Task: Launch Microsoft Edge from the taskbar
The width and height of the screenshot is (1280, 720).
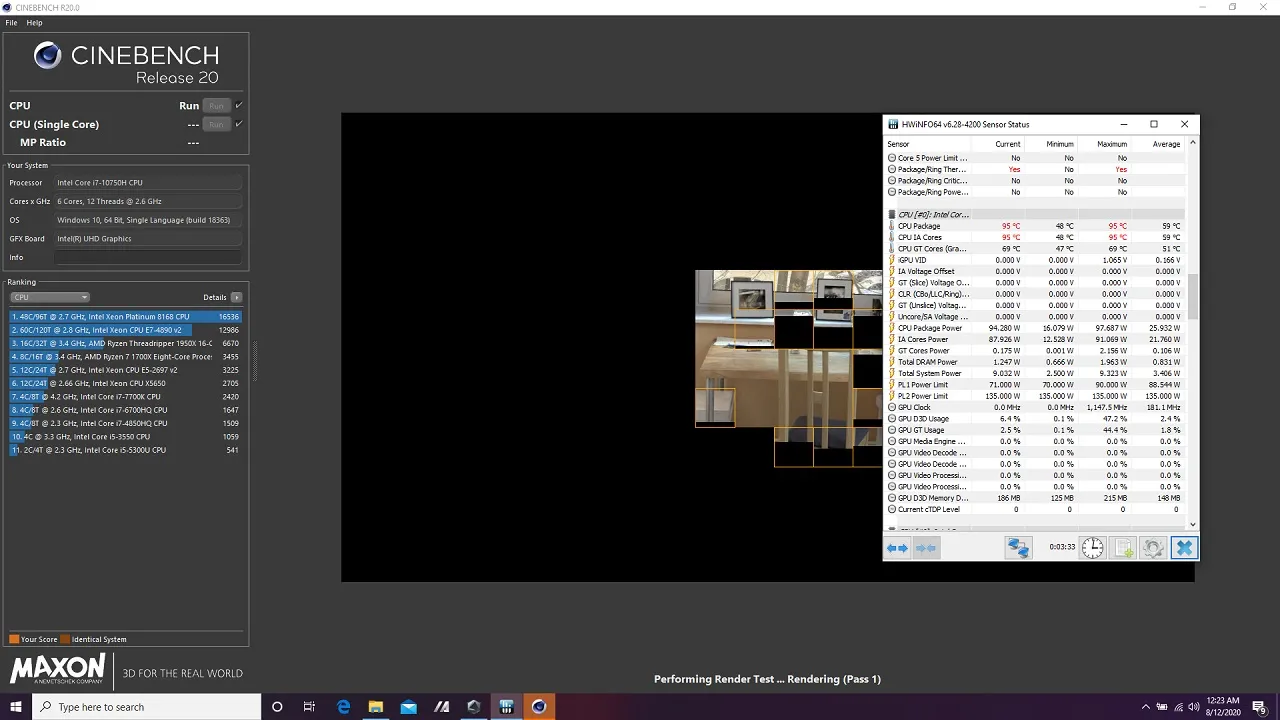Action: tap(343, 707)
